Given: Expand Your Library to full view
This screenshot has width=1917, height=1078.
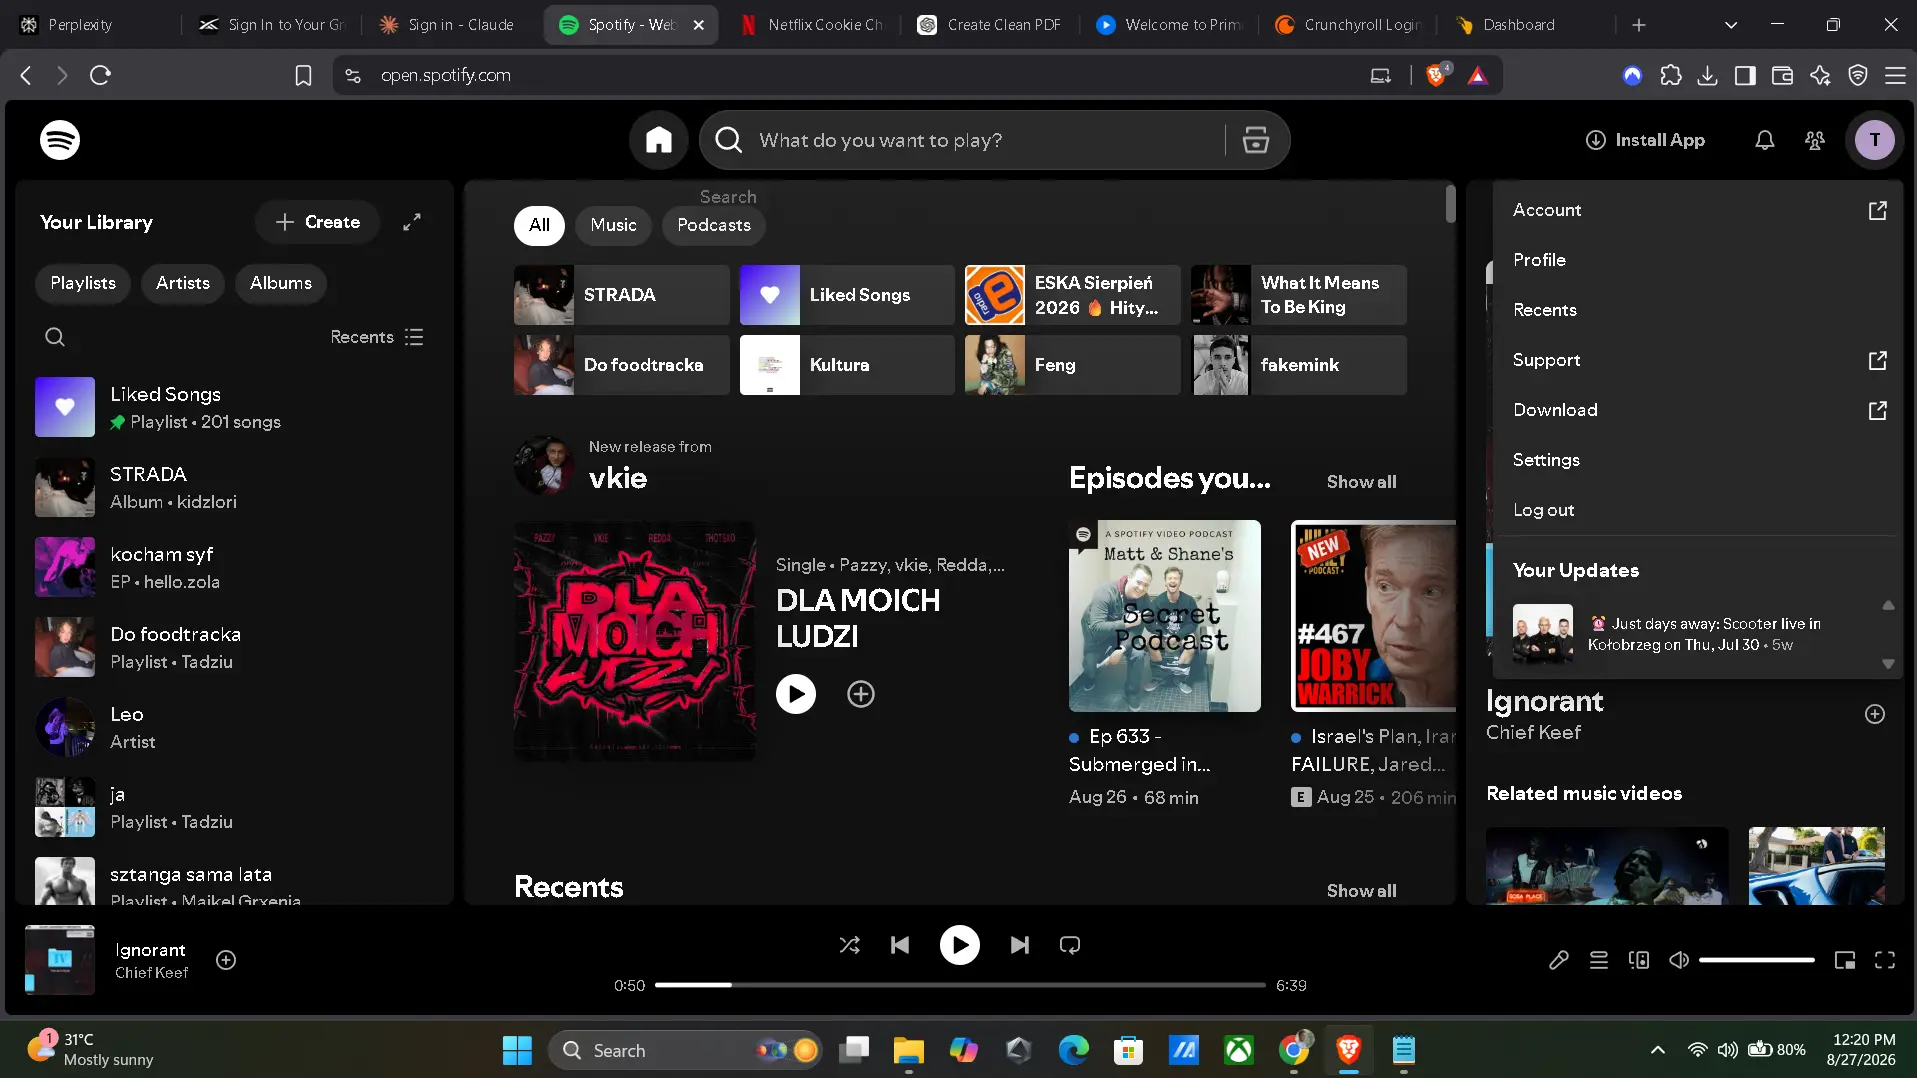Looking at the screenshot, I should pos(412,222).
